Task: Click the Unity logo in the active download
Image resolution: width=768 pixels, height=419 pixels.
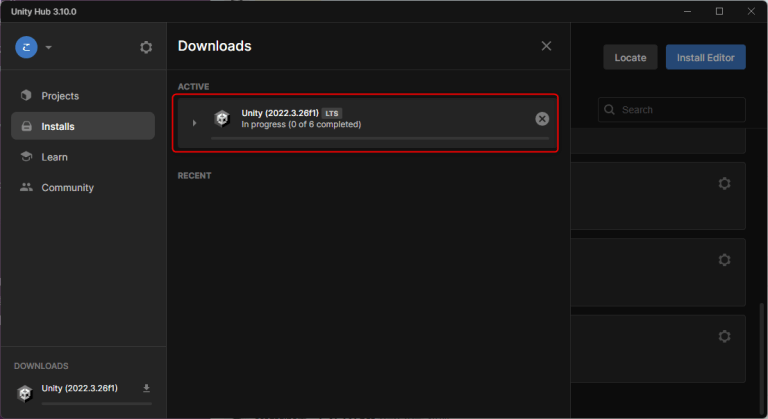Action: click(222, 119)
